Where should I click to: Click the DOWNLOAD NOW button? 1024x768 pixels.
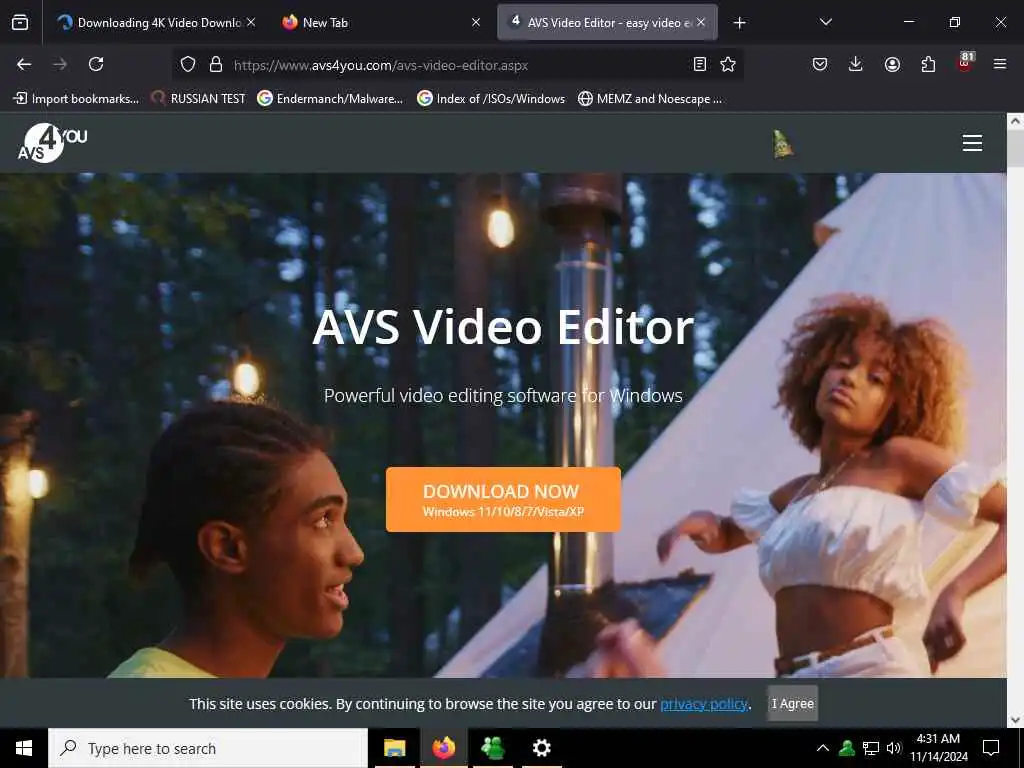coord(503,500)
